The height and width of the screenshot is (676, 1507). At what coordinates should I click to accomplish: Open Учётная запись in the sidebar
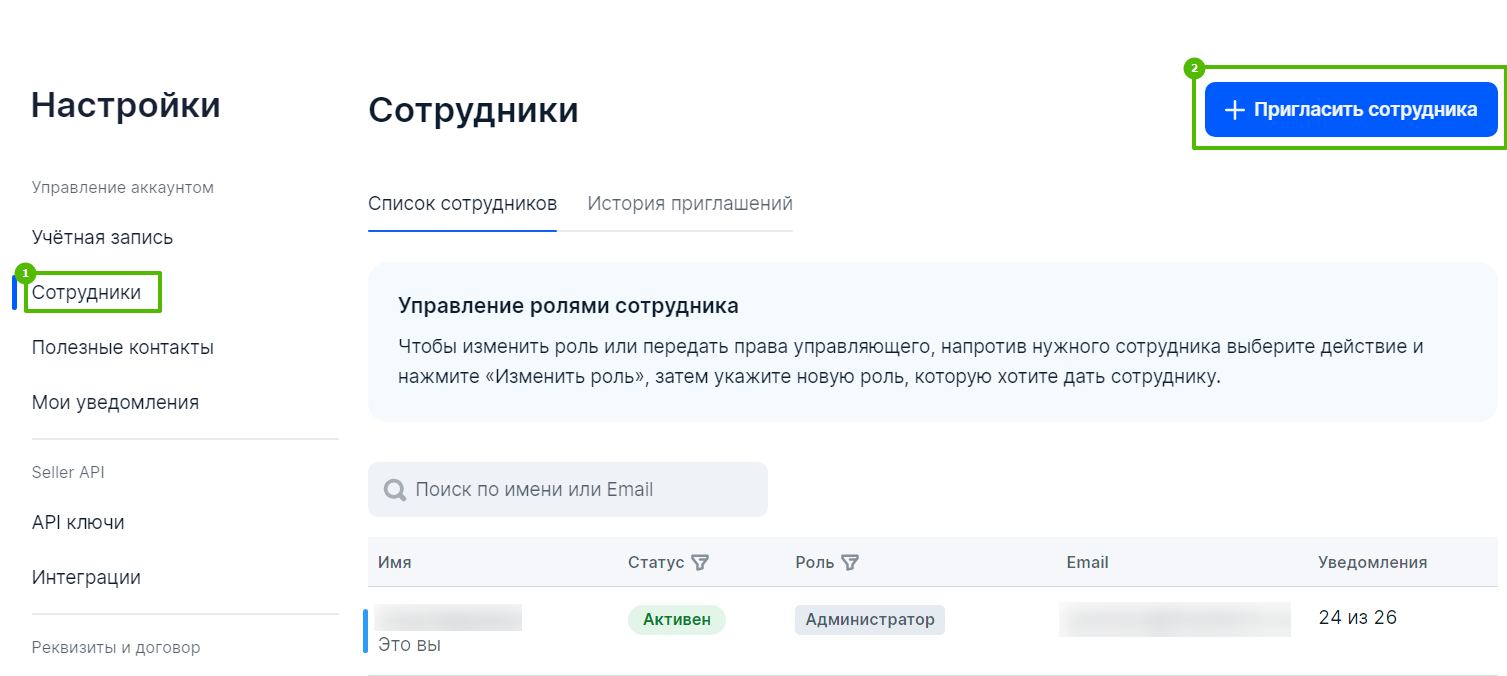[x=102, y=238]
